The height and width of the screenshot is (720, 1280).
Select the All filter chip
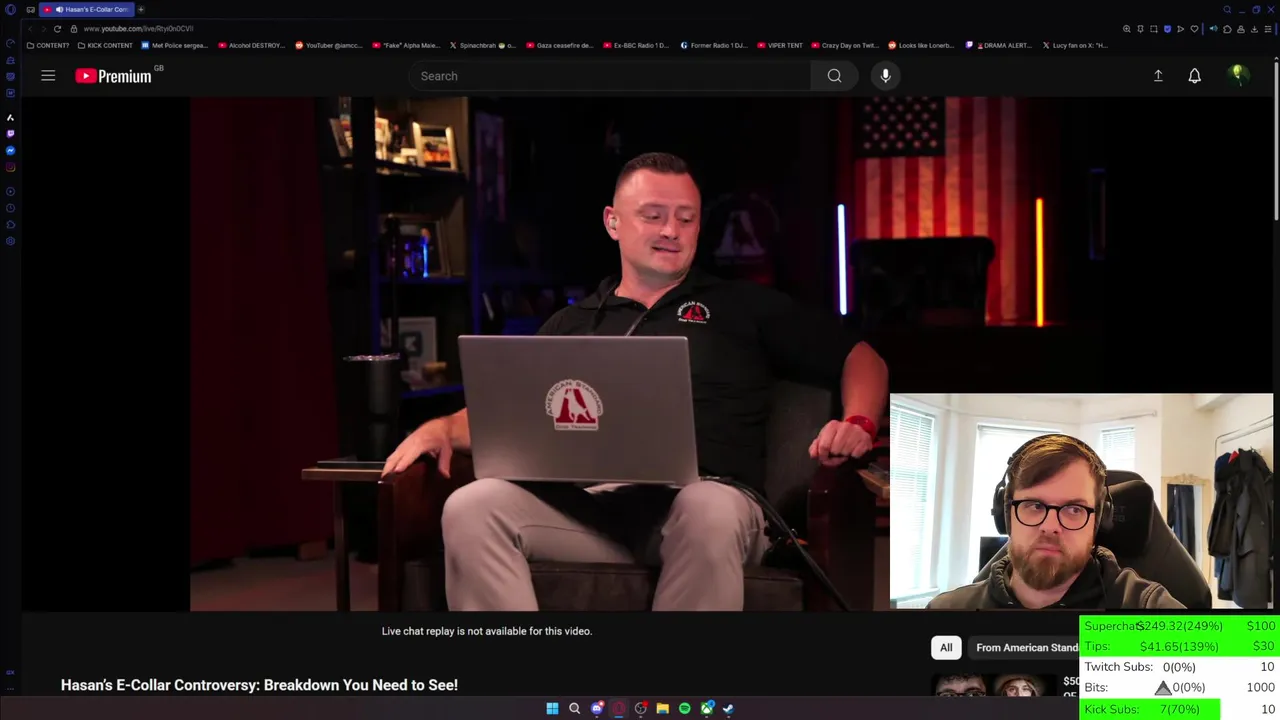pos(946,648)
